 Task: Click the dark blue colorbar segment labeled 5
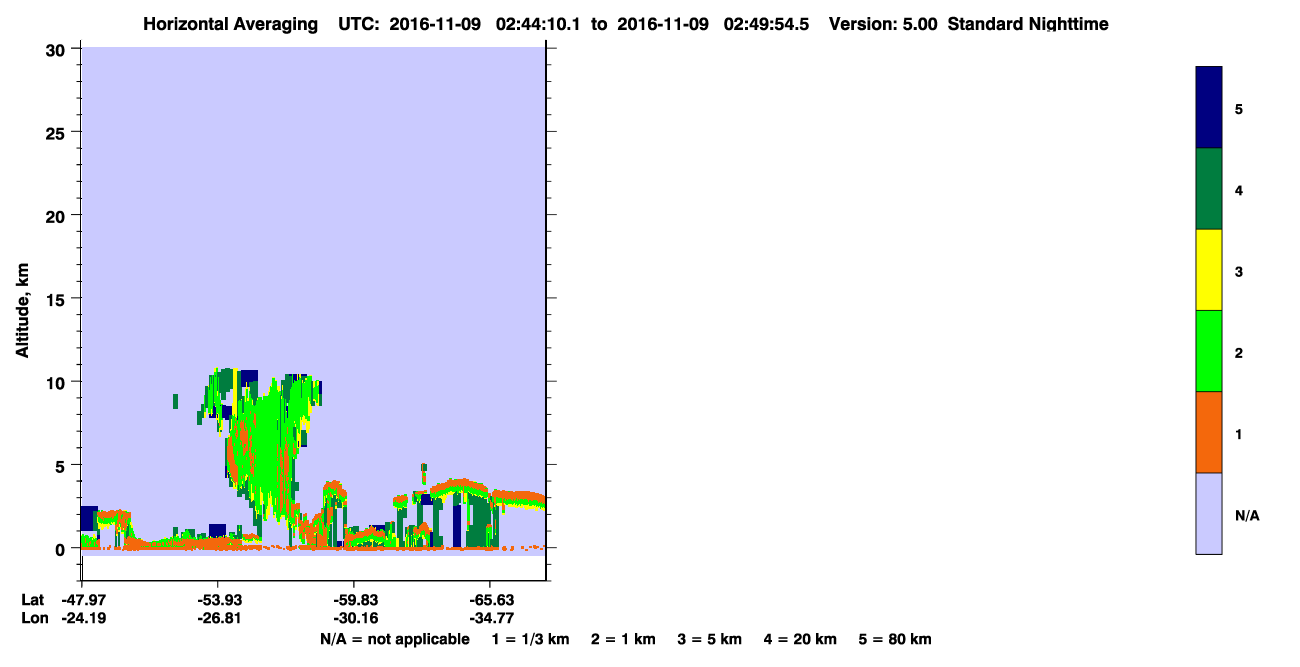point(1209,108)
